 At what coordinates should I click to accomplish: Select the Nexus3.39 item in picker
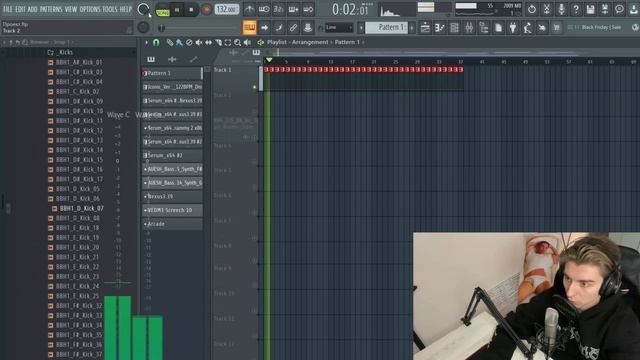click(172, 196)
